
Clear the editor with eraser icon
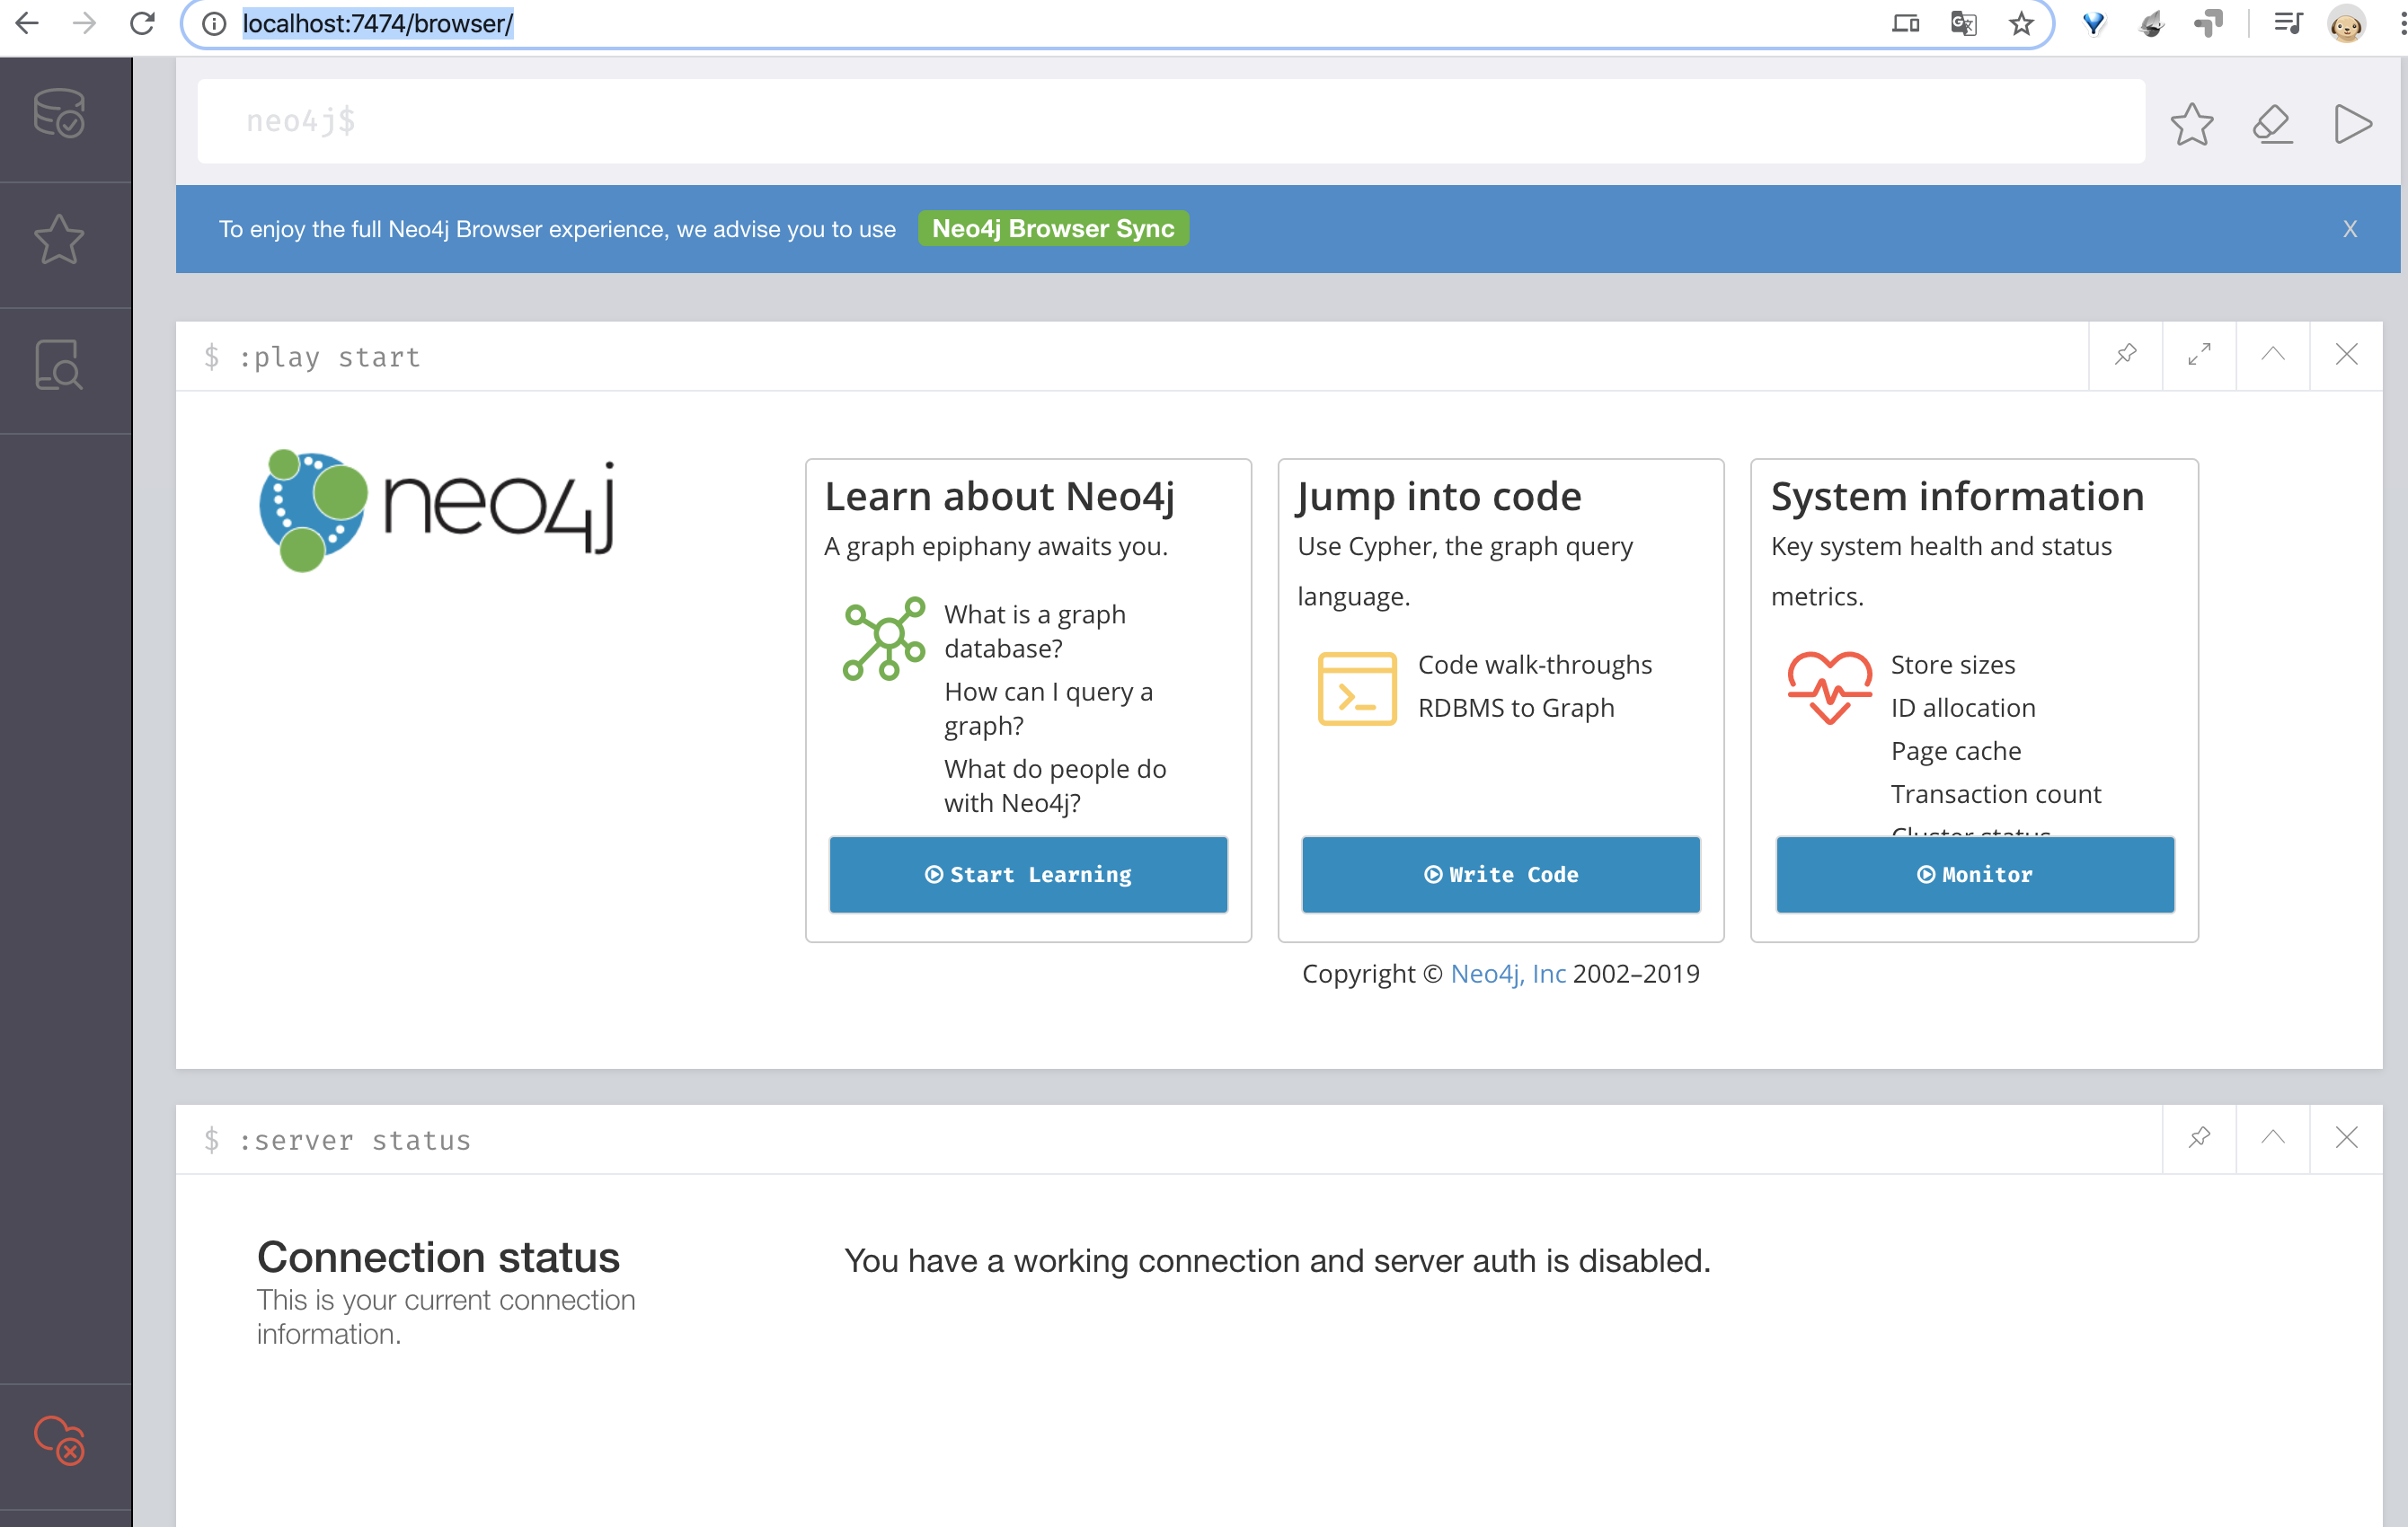pos(2272,125)
